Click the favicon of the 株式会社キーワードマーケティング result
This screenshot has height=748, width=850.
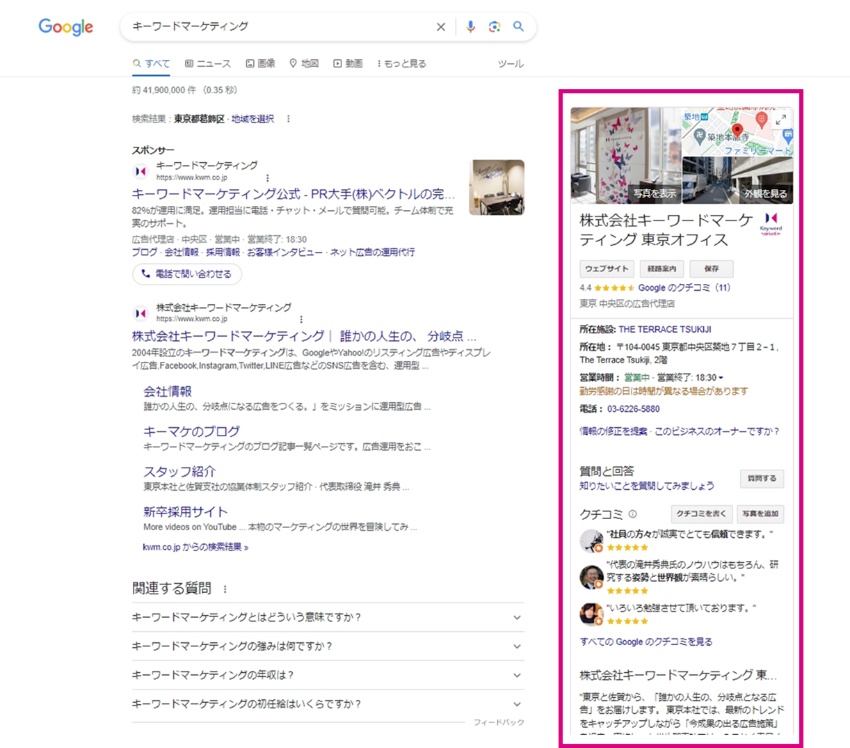(x=141, y=313)
